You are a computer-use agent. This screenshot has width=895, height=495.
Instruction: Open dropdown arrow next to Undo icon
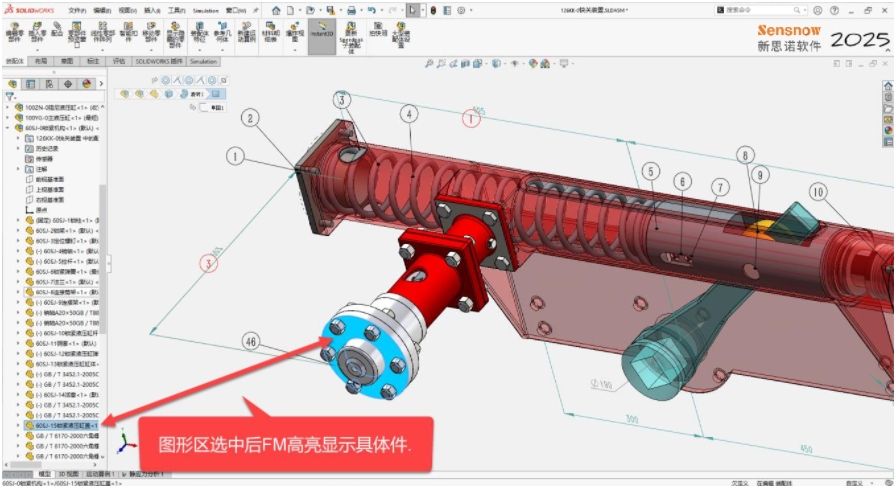380,10
